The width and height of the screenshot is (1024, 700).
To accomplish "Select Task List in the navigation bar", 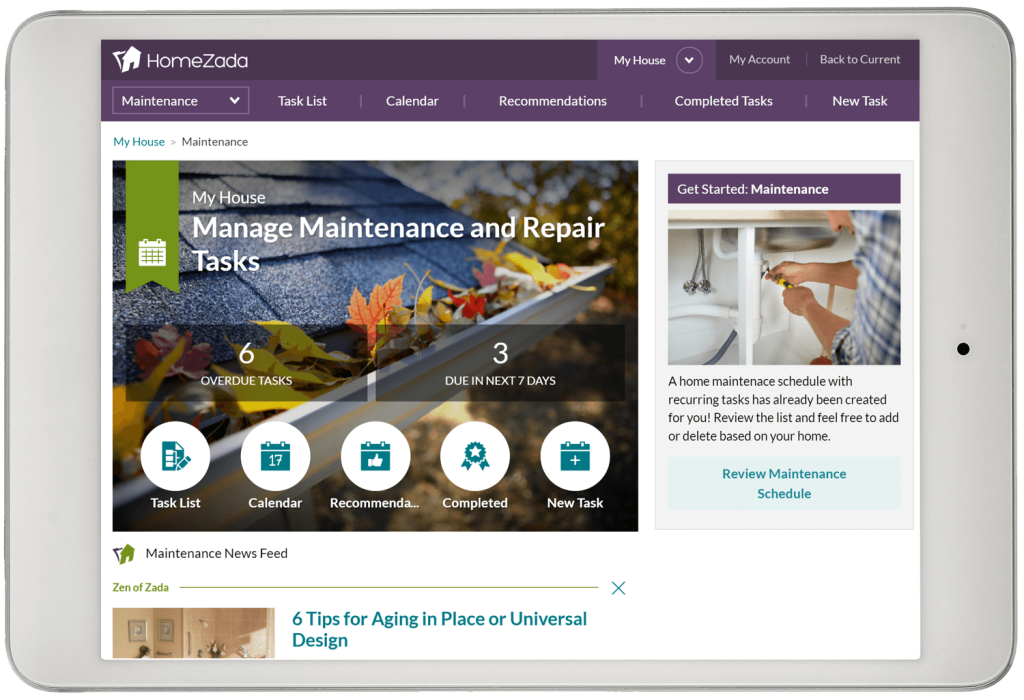I will pyautogui.click(x=302, y=101).
